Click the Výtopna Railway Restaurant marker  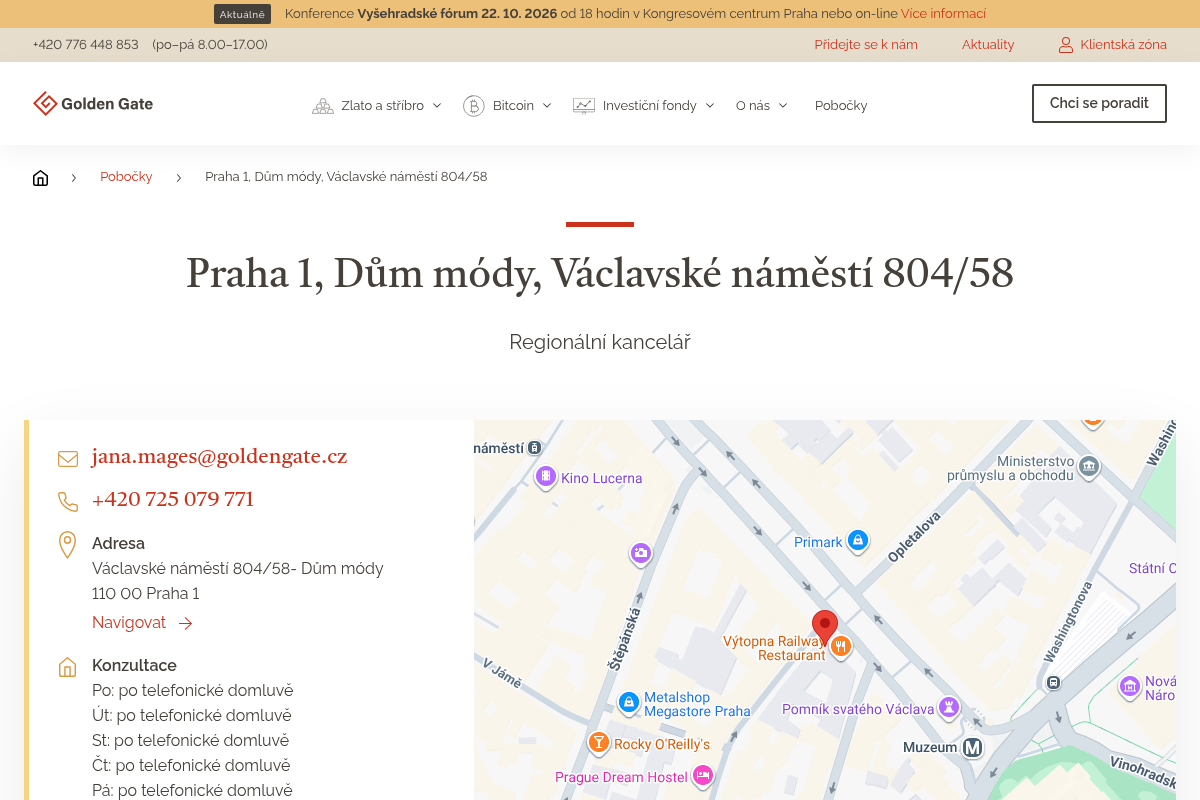coord(841,647)
